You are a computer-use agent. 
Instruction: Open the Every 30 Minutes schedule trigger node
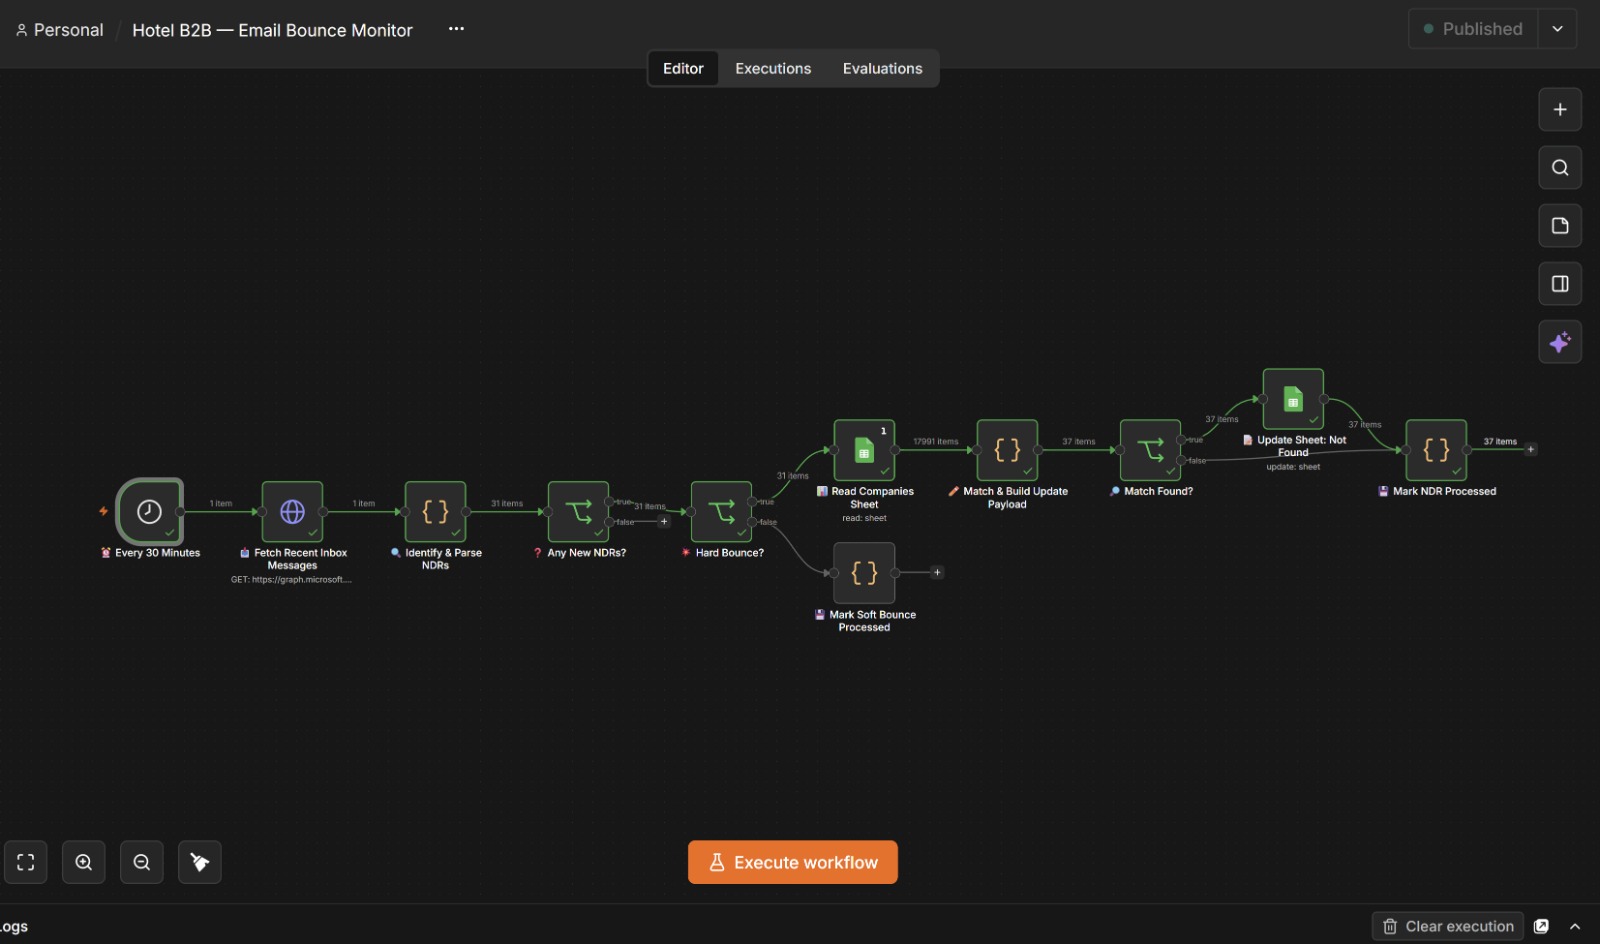149,511
